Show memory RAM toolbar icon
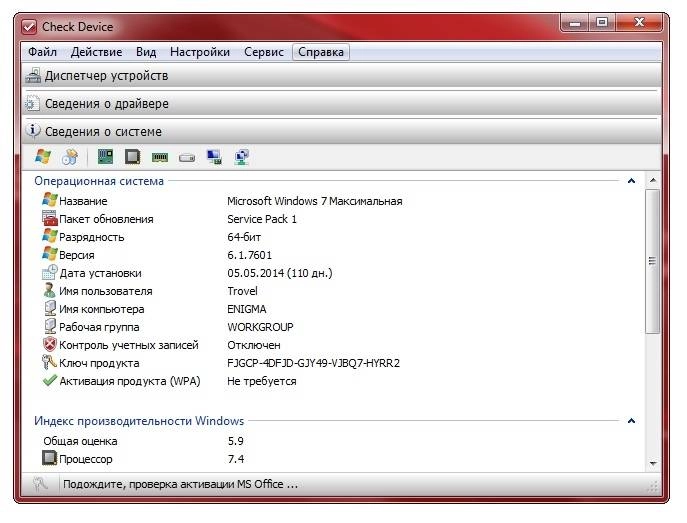687x523 pixels. (x=159, y=157)
